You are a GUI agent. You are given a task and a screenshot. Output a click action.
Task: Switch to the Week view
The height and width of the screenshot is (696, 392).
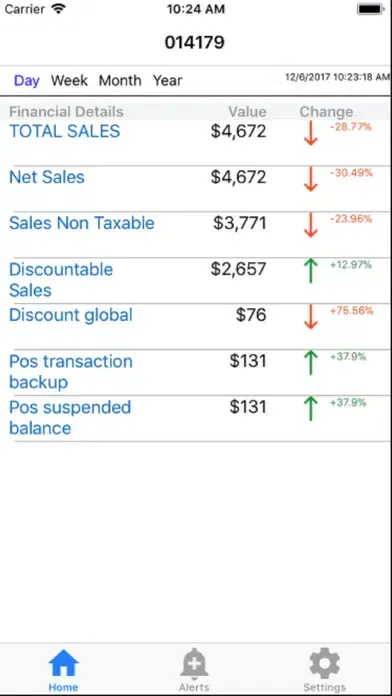tap(69, 81)
